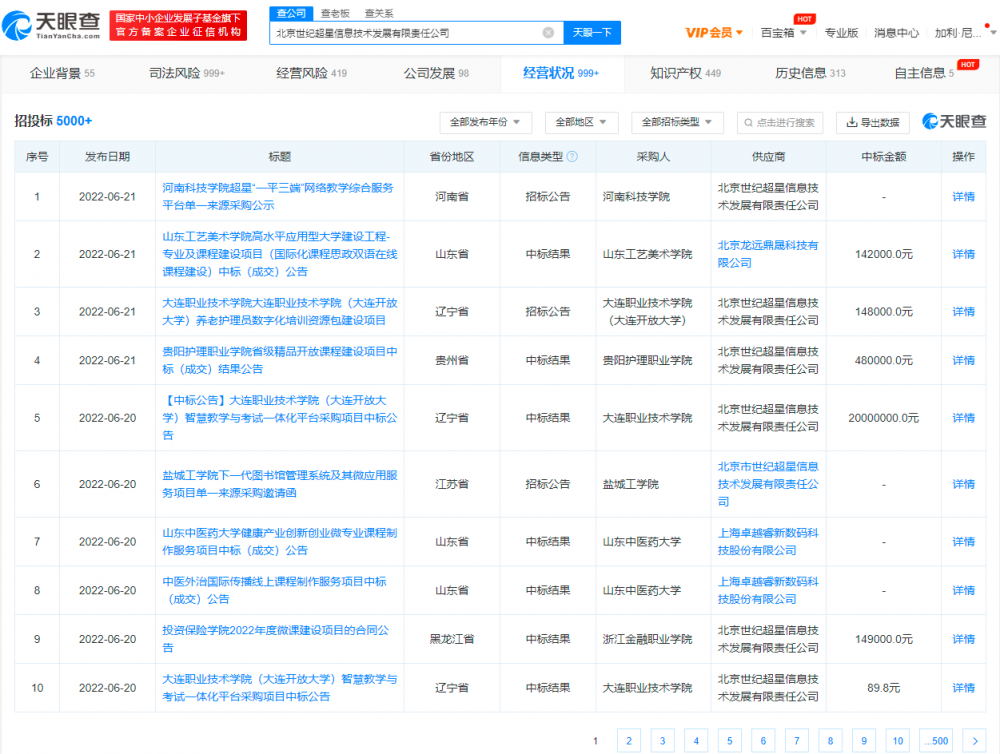Open 盐城工学院 library system bid link
The width and height of the screenshot is (1000, 754).
[279, 484]
